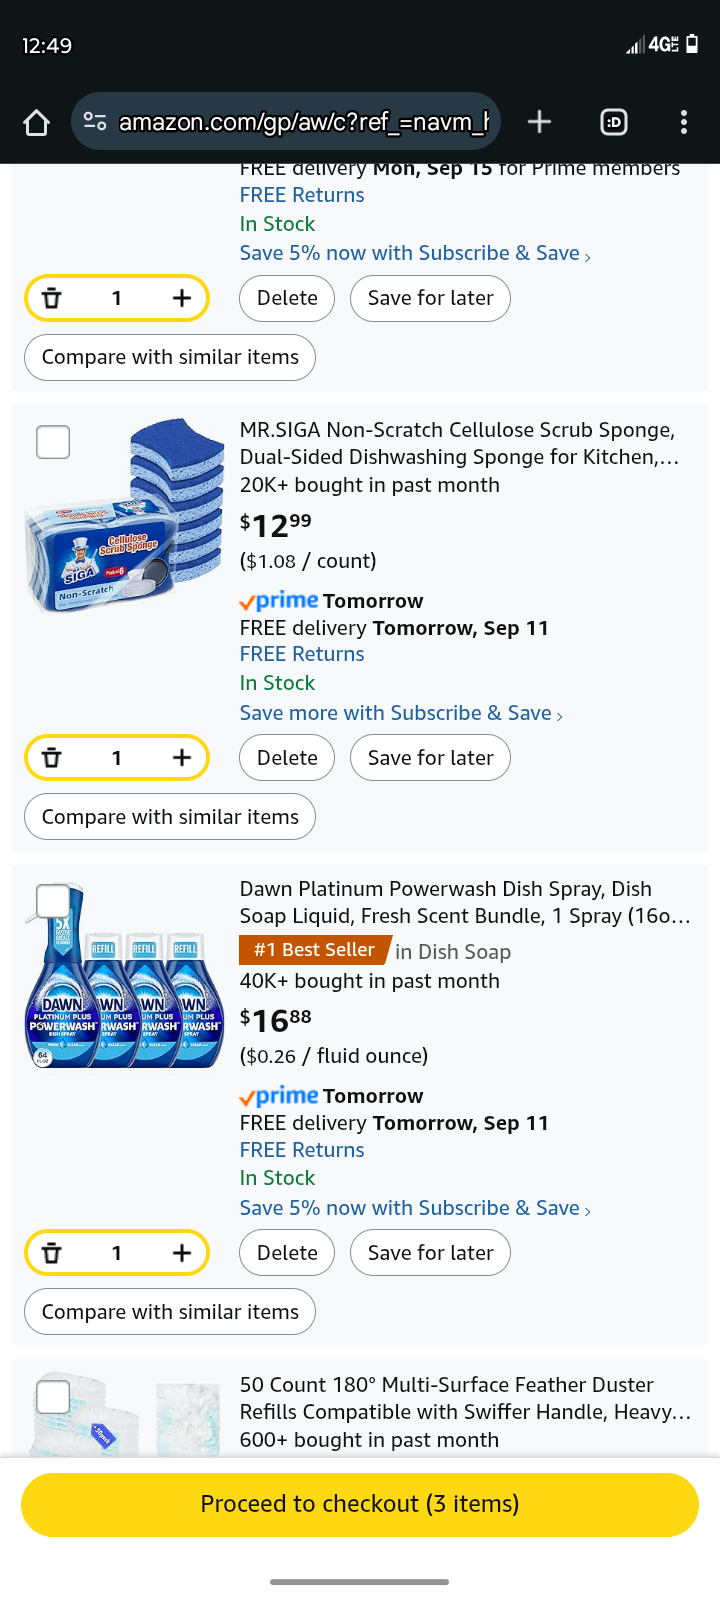This screenshot has height=1600, width=720.
Task: Save the MR.SIGA sponge for later
Action: click(x=430, y=758)
